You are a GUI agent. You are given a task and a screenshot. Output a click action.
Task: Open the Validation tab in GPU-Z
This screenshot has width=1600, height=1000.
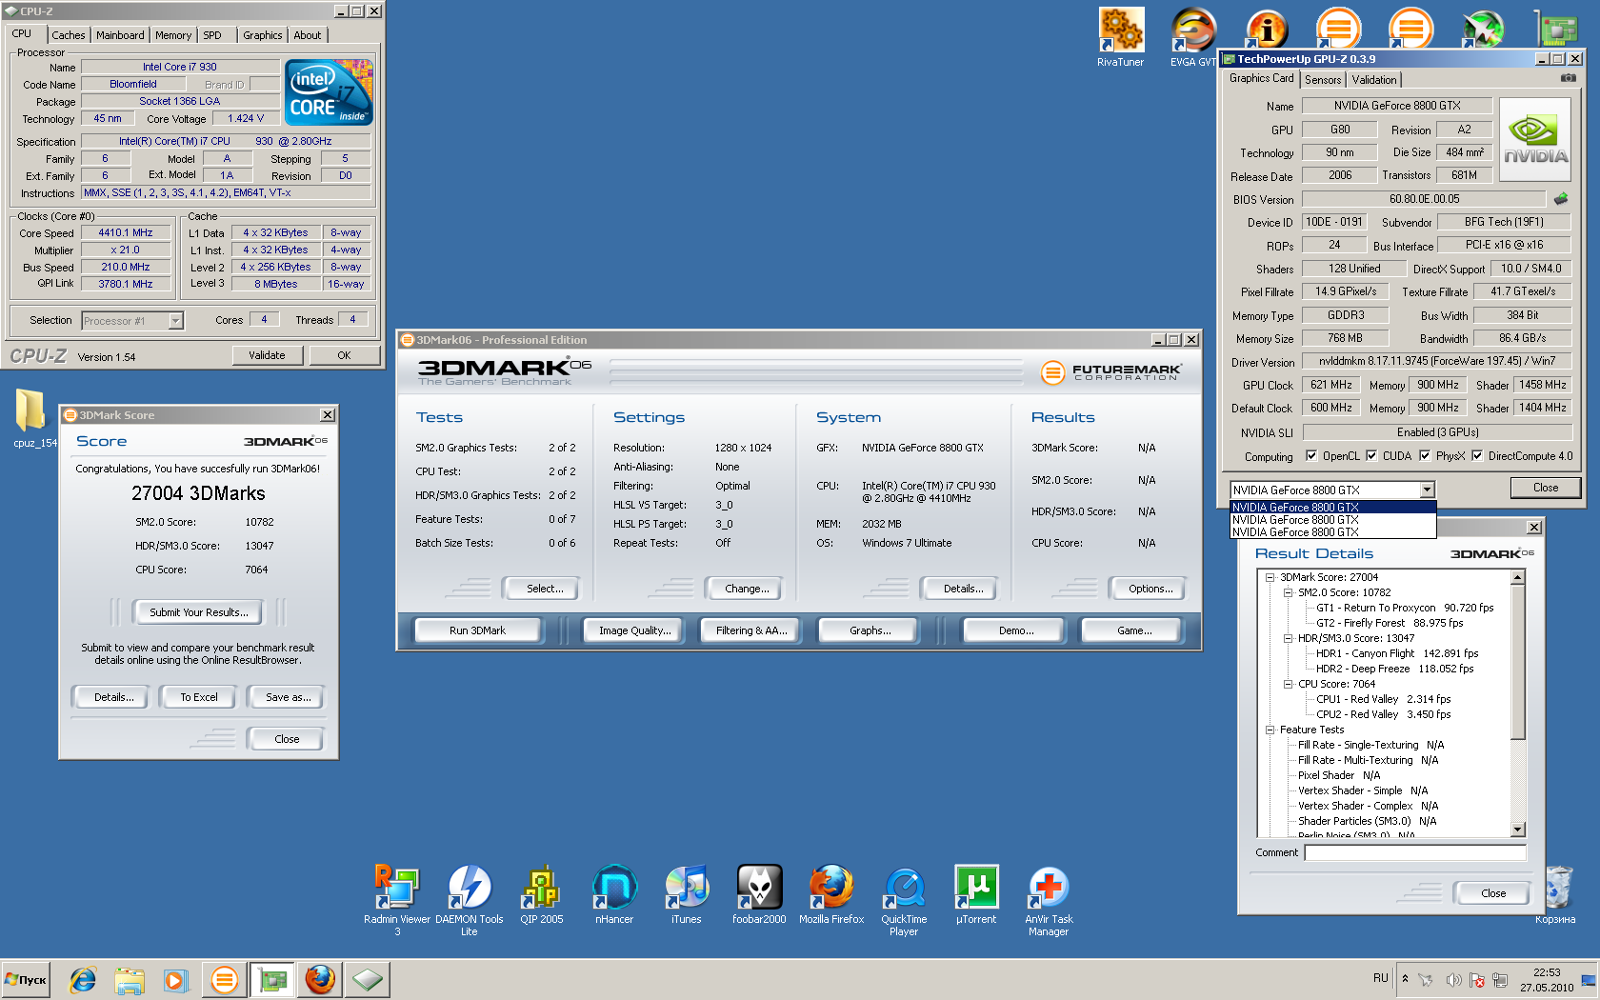1374,80
